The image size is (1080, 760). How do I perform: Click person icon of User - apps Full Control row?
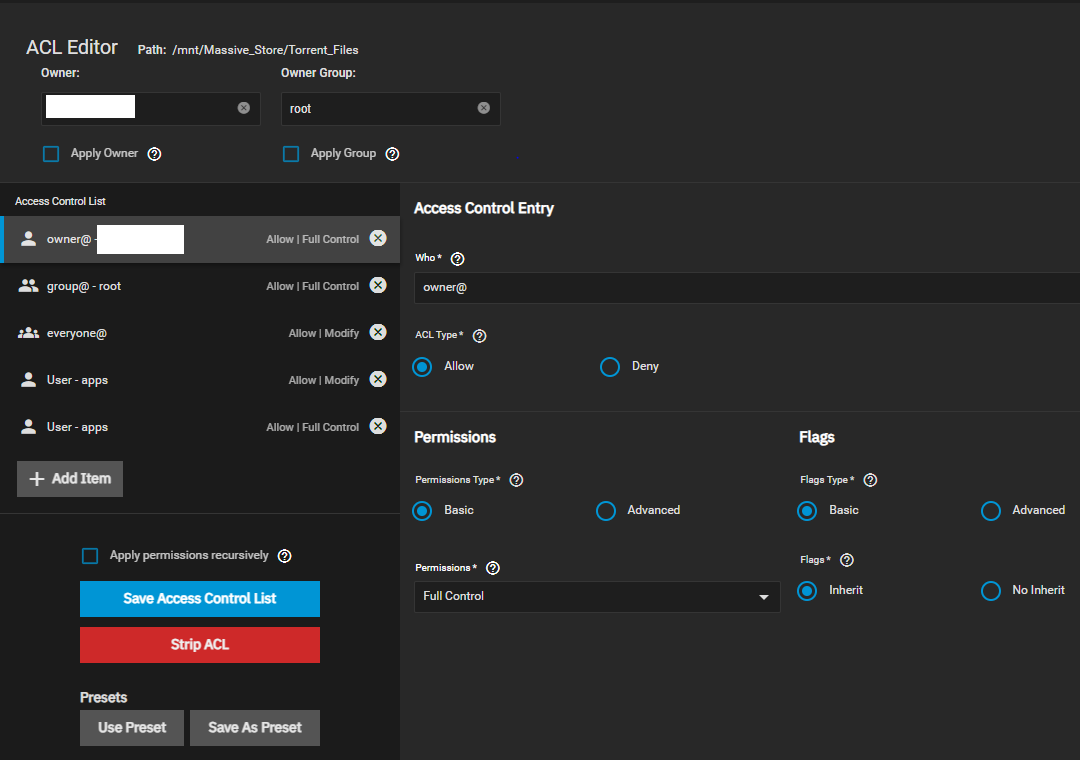click(28, 427)
